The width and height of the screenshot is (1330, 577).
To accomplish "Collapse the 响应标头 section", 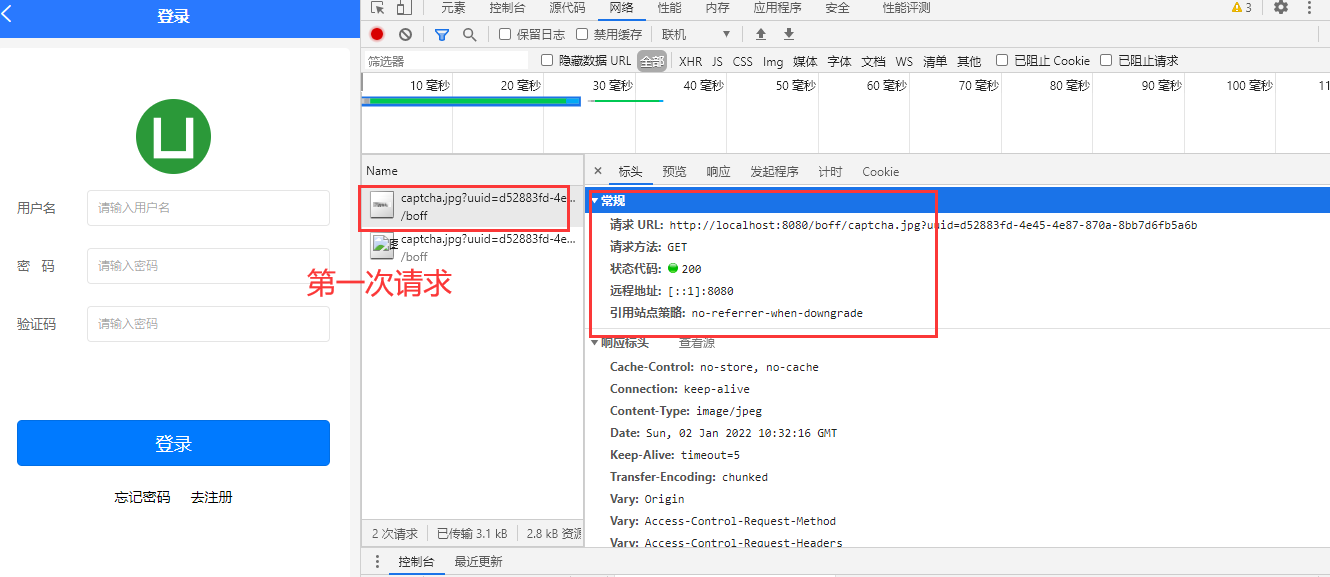I will (x=596, y=343).
